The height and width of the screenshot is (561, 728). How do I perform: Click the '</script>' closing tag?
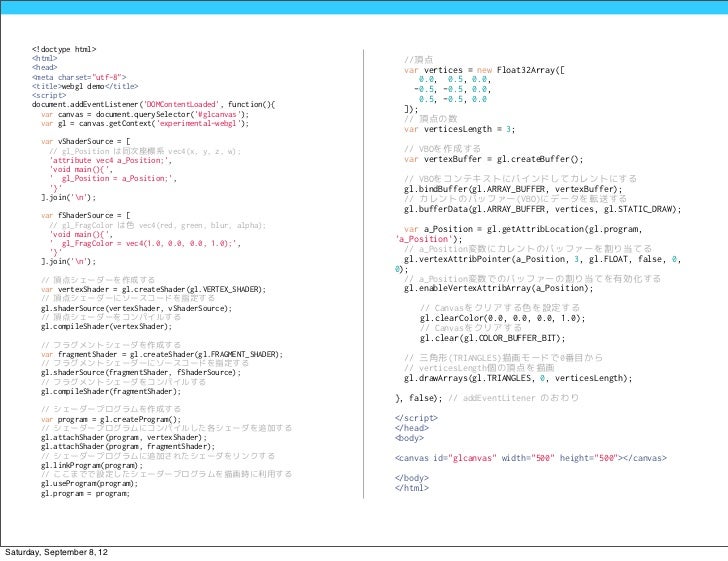[x=416, y=418]
